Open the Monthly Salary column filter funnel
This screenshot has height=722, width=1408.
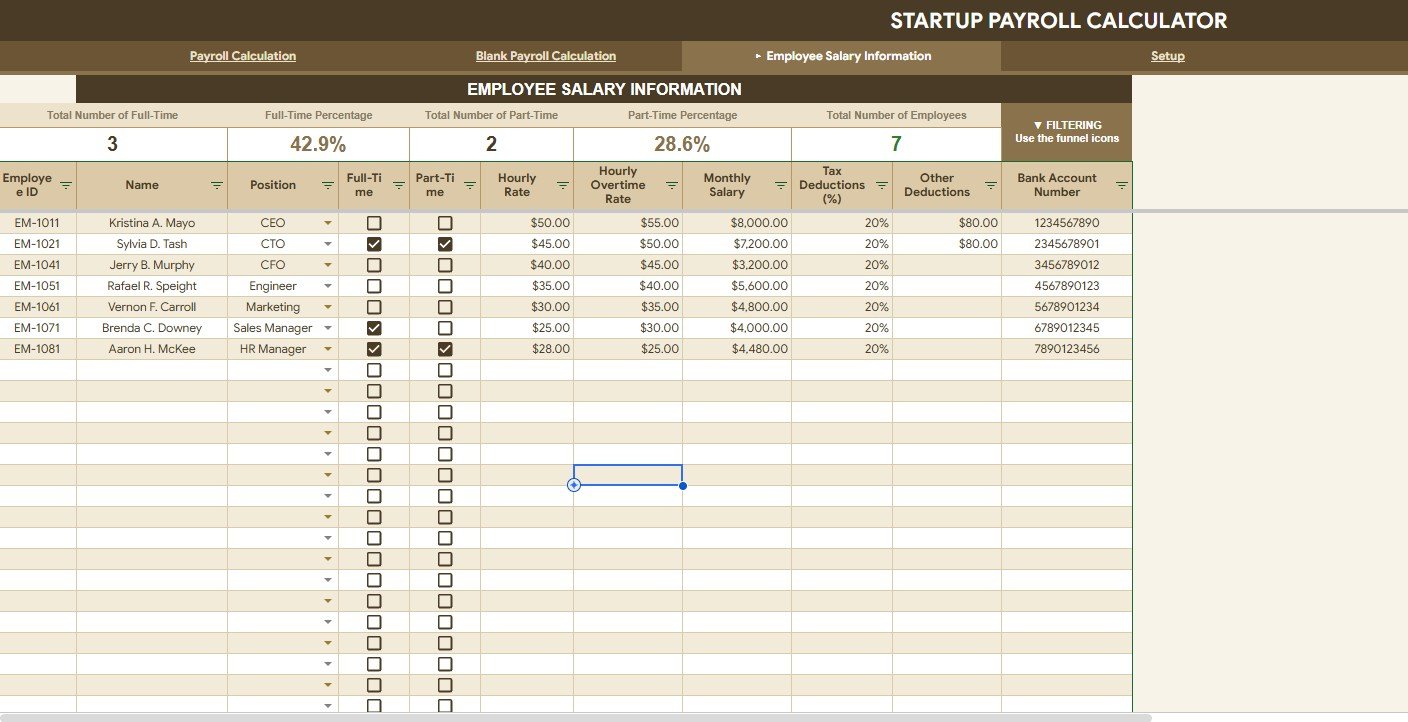click(x=780, y=186)
